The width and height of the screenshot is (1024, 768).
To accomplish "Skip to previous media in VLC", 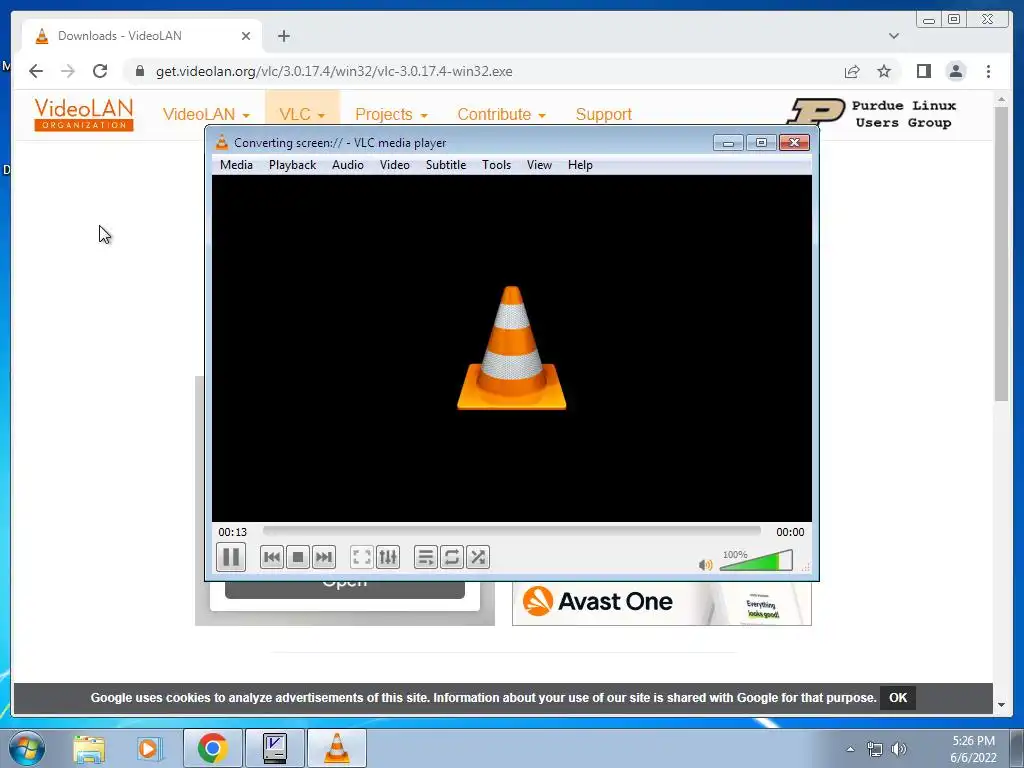I will 272,557.
